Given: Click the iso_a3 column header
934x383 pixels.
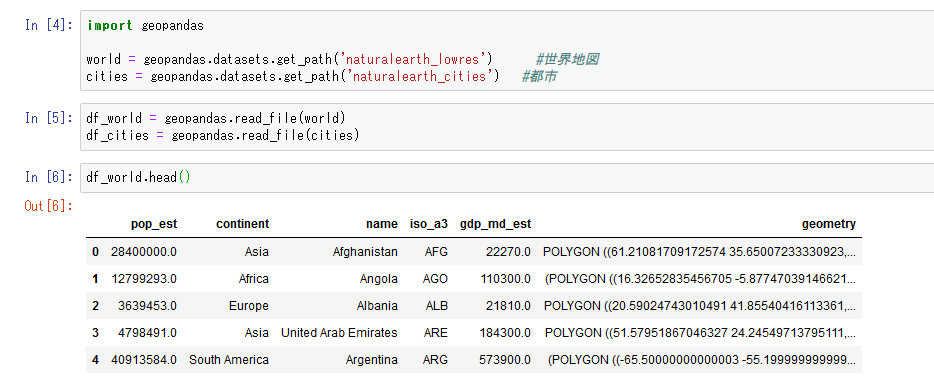Looking at the screenshot, I should [429, 224].
